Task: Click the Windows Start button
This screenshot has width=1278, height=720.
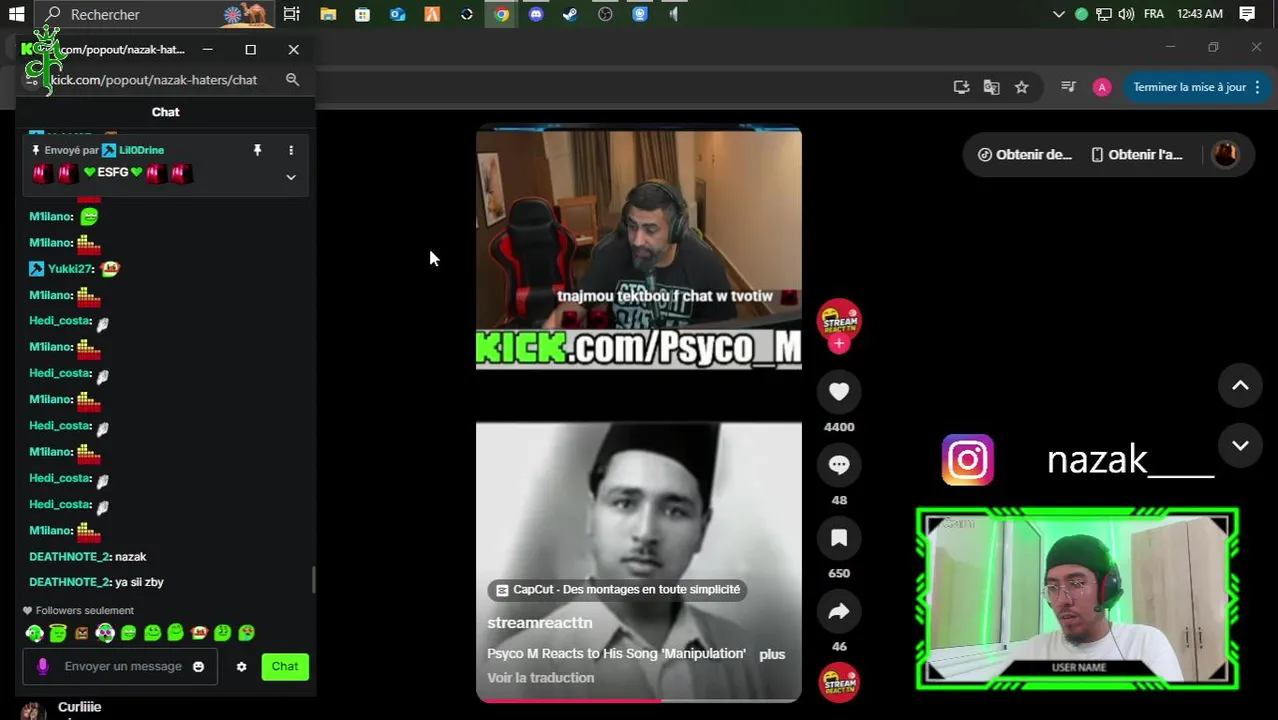Action: [16, 14]
